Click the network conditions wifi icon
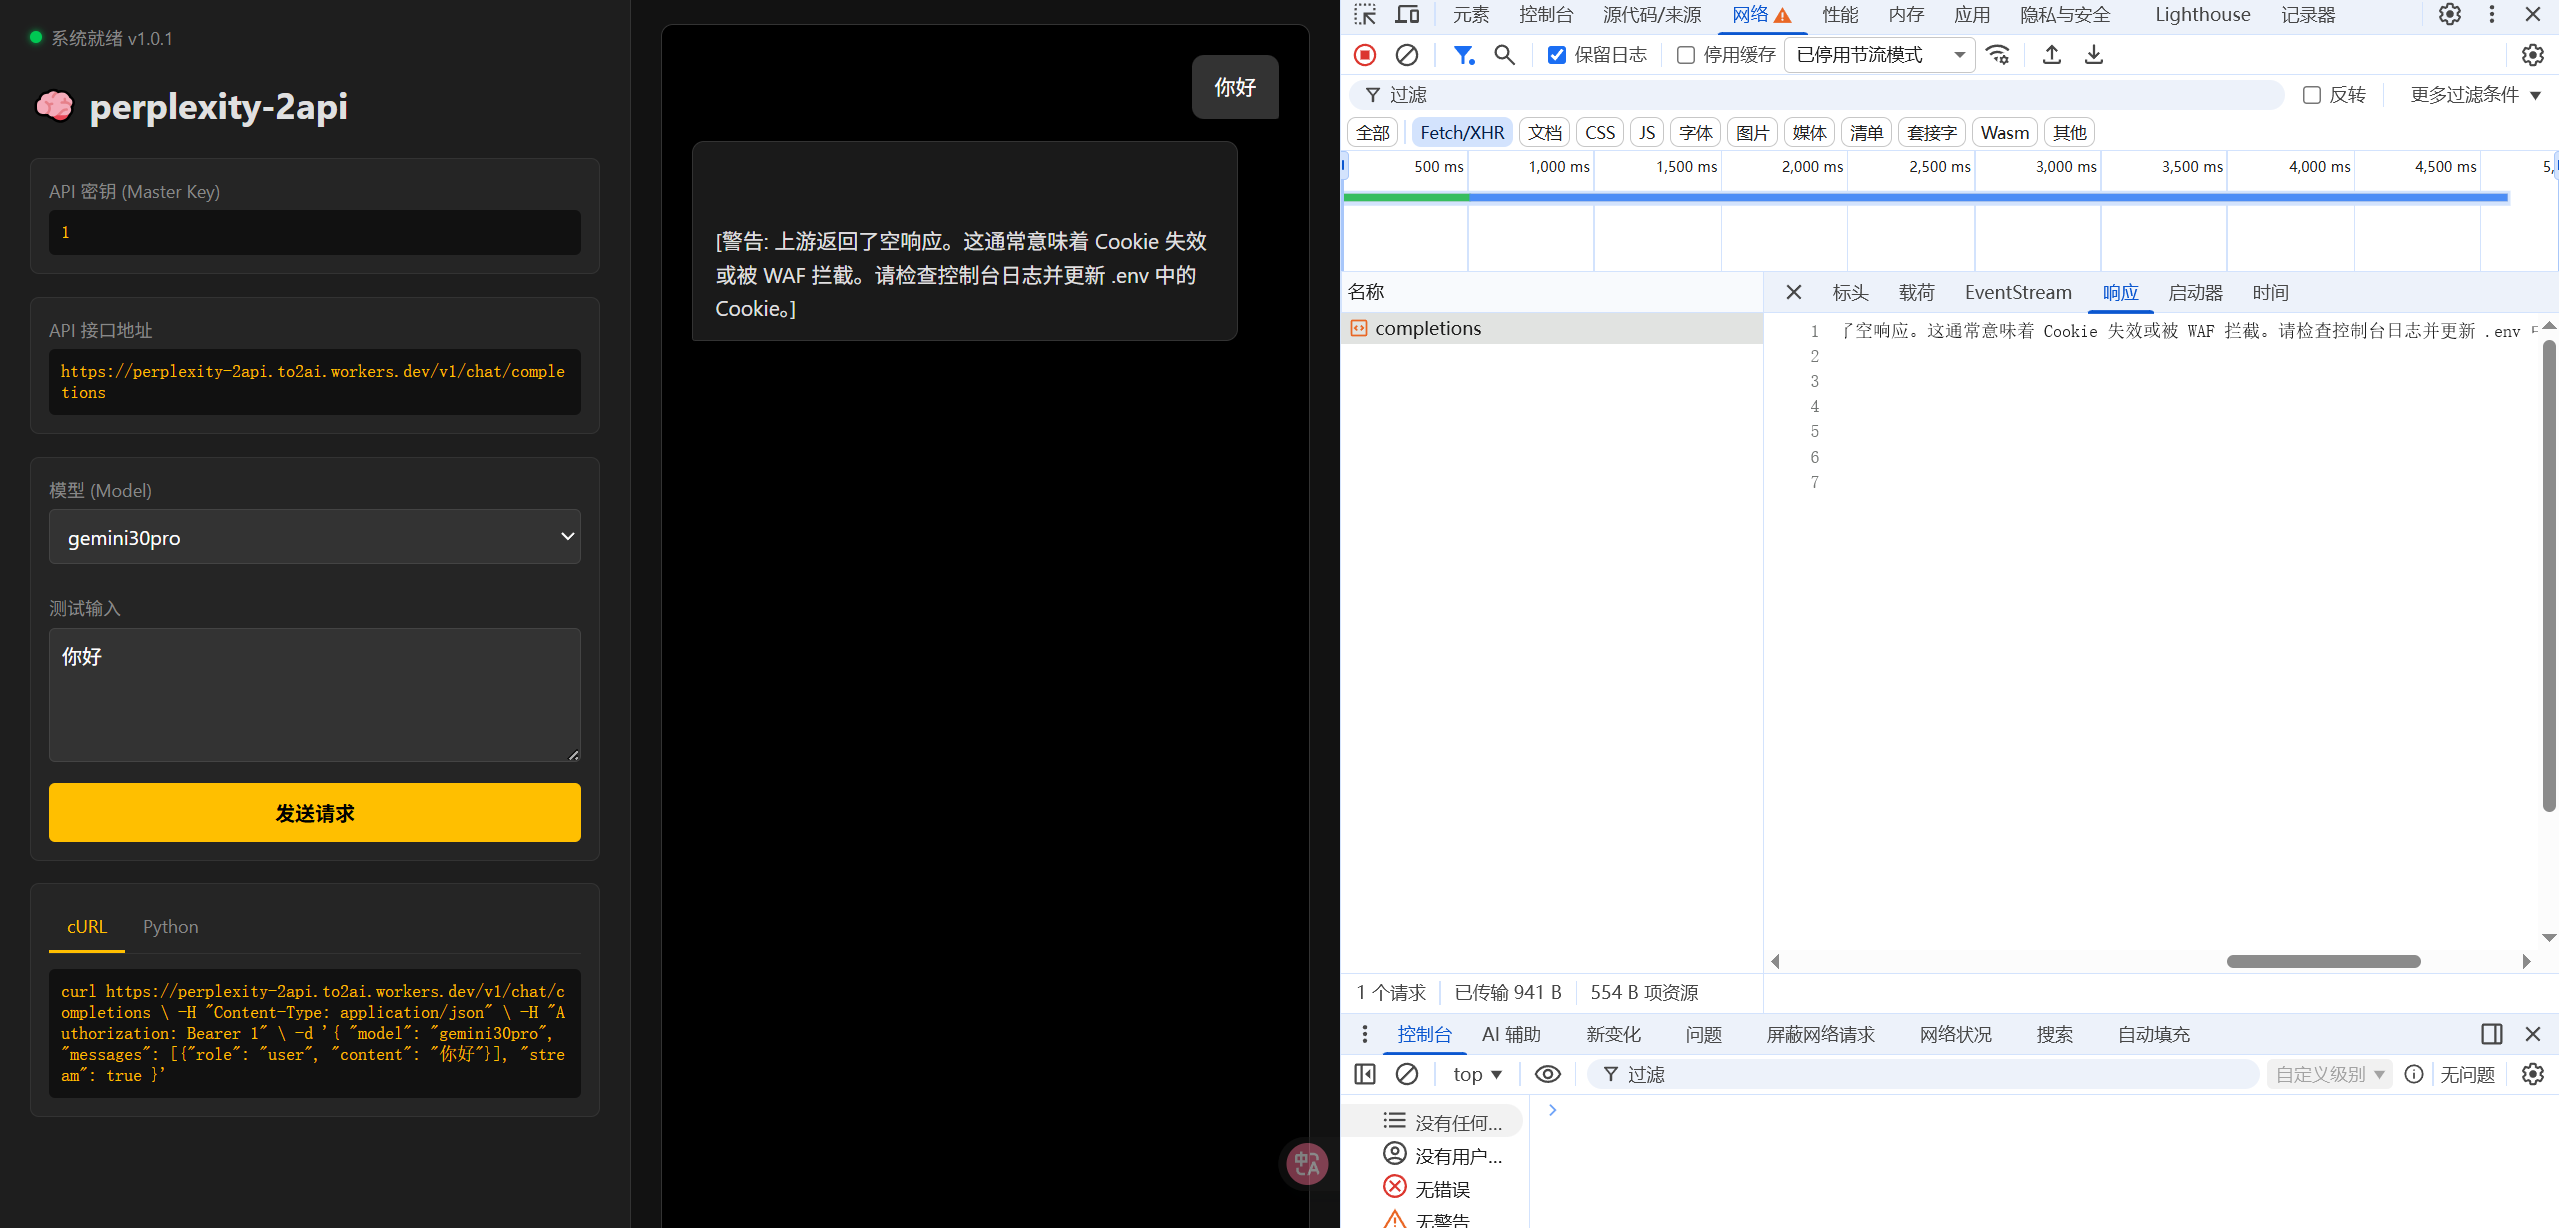The image size is (2559, 1228). pyautogui.click(x=1997, y=55)
